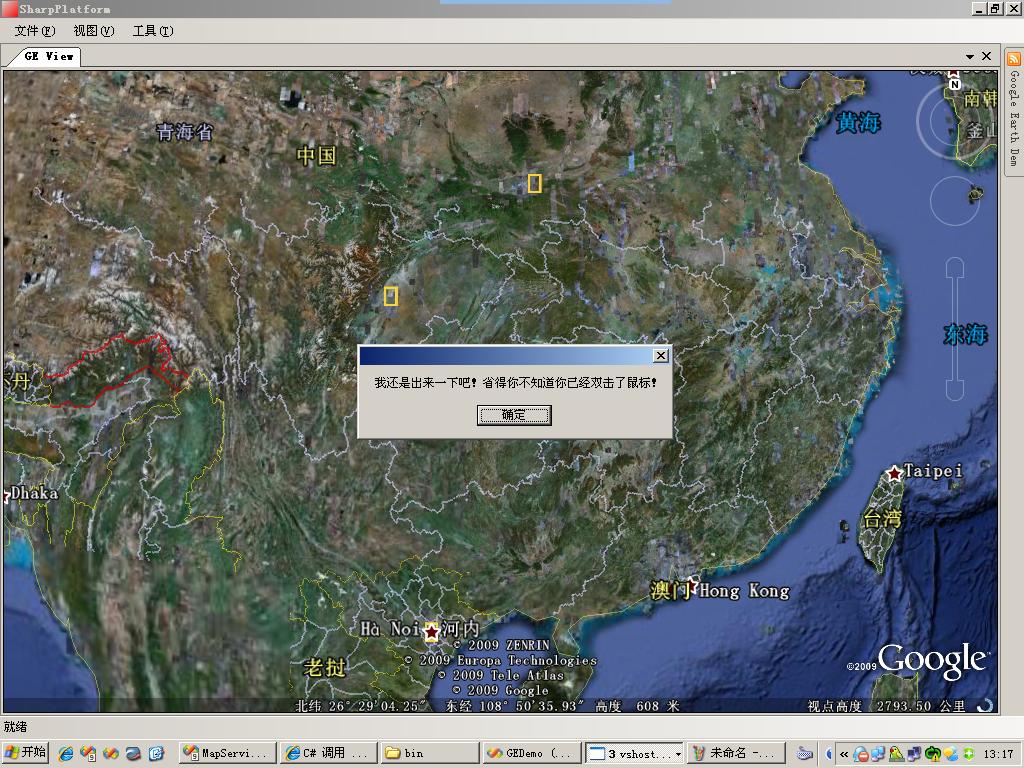
Task: Select the GE View tab
Action: pos(48,56)
